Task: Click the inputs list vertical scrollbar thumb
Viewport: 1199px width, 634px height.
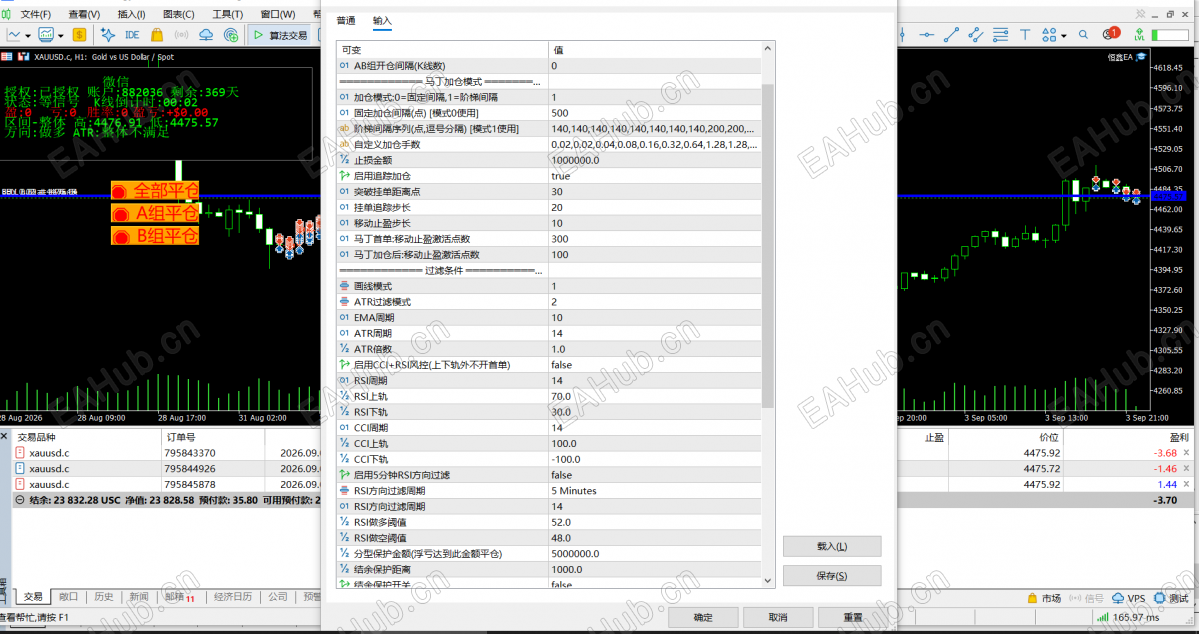Action: [768, 245]
